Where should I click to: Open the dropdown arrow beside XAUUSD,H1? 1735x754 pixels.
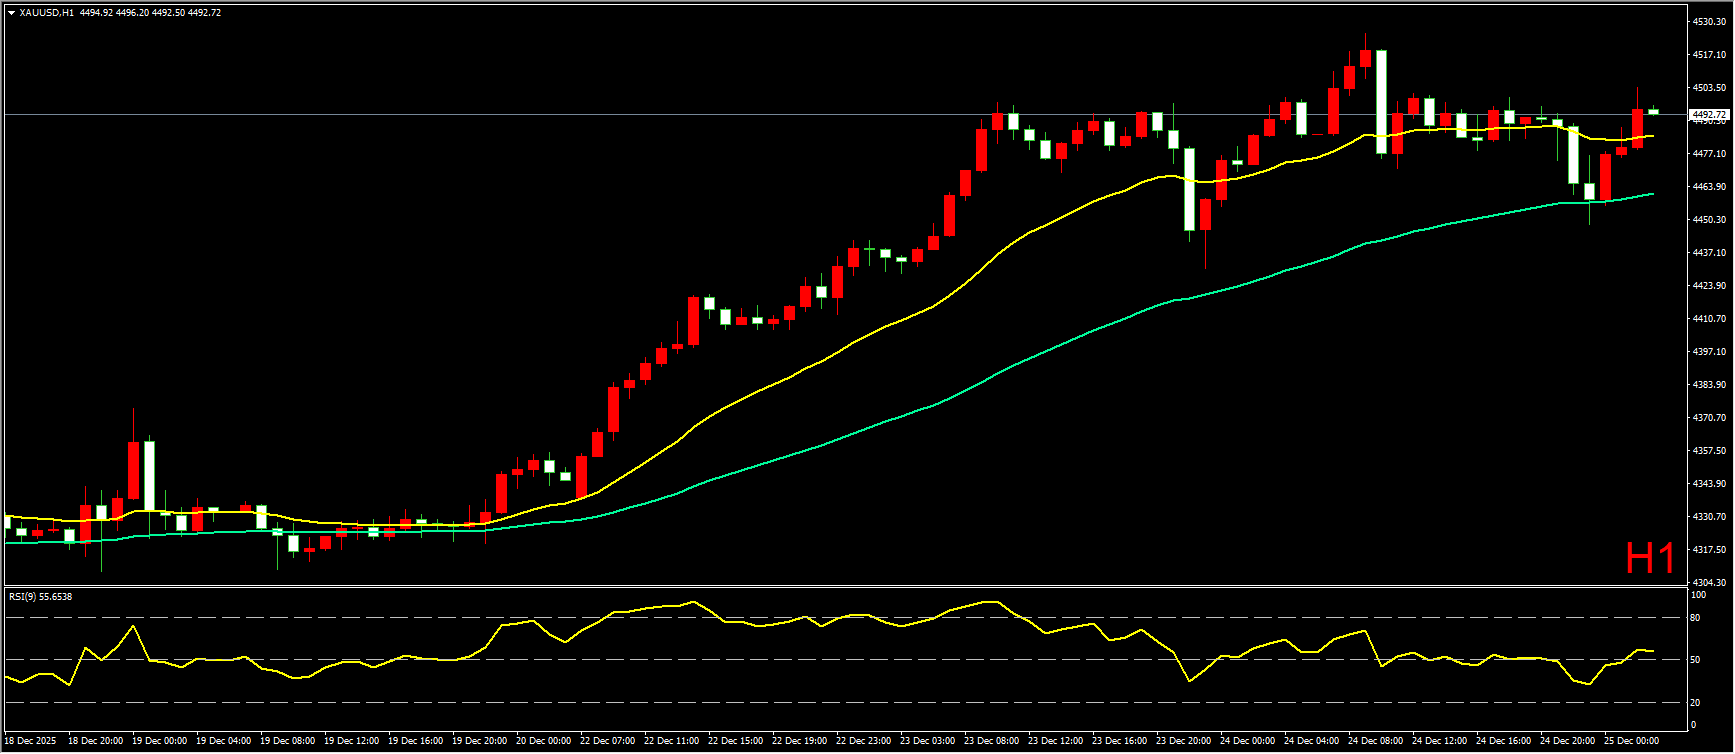(x=11, y=13)
